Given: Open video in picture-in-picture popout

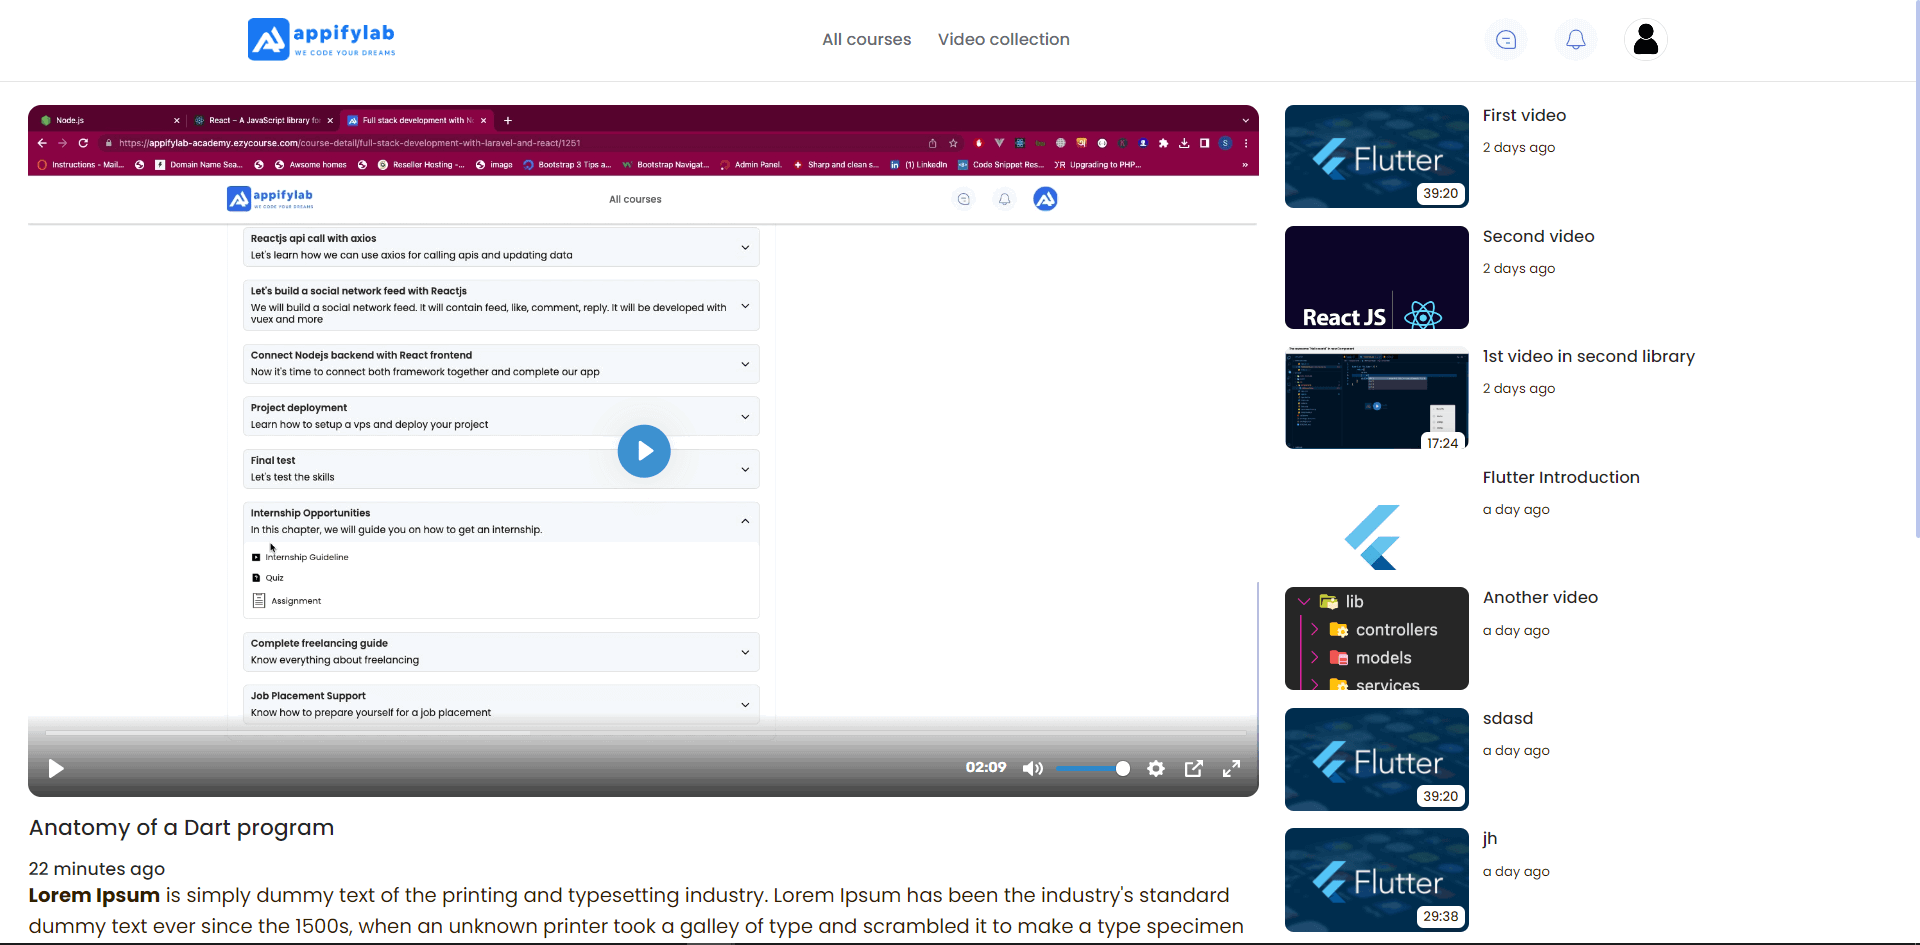Looking at the screenshot, I should coord(1194,768).
